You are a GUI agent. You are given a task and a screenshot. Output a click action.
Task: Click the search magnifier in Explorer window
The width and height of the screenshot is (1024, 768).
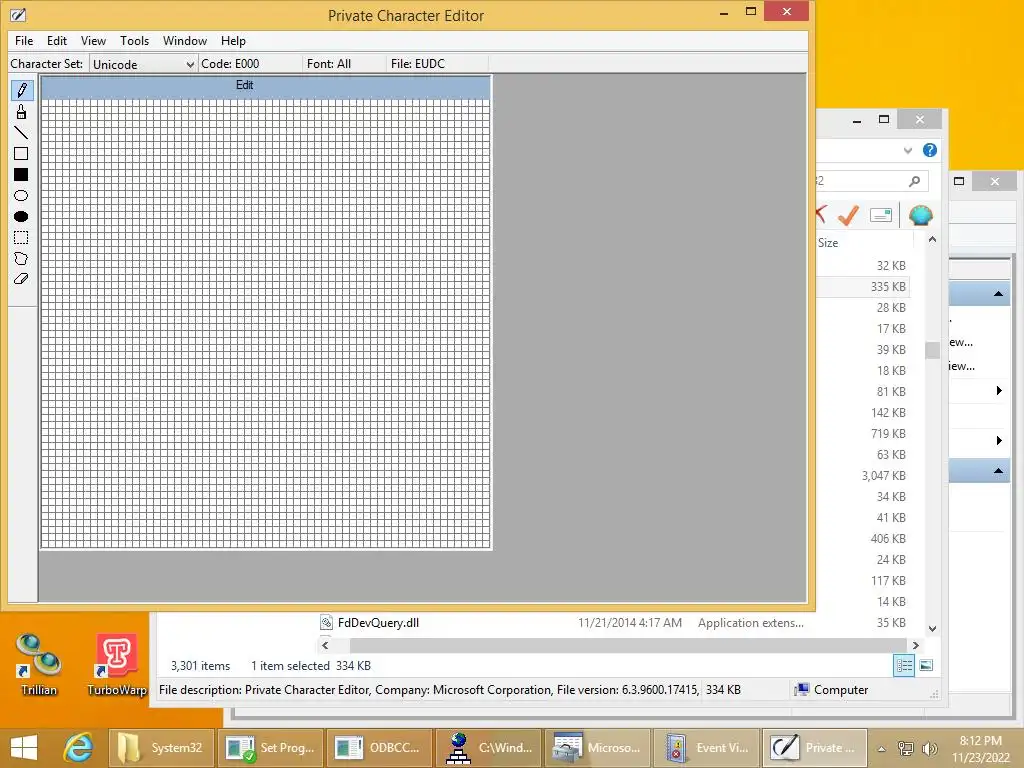(x=914, y=181)
